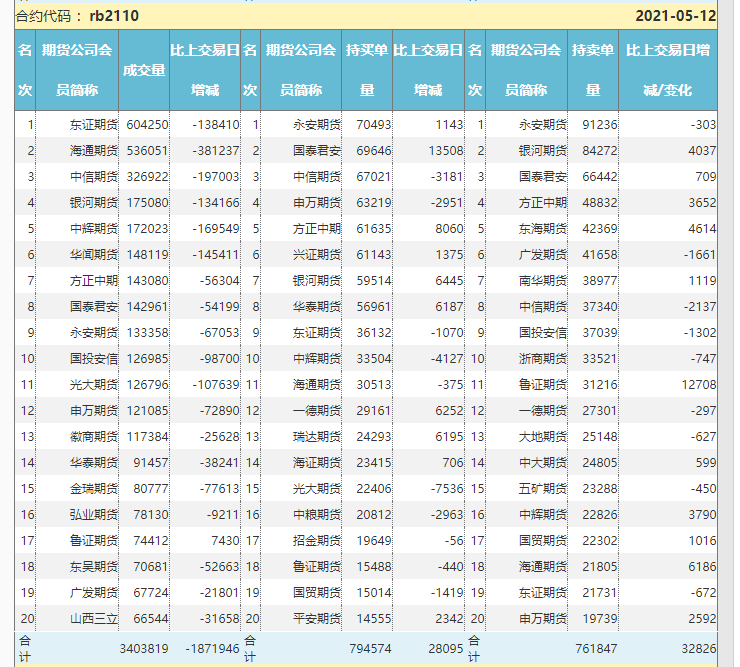Viewport: 740px width, 667px height.
Task: Select trading volume value 604250
Action: tap(147, 125)
